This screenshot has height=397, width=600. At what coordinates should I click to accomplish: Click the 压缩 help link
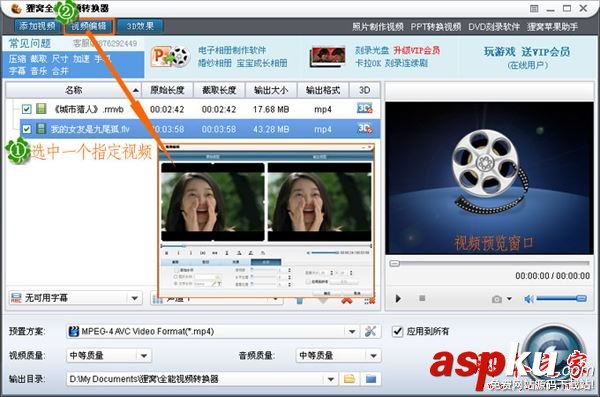17,59
